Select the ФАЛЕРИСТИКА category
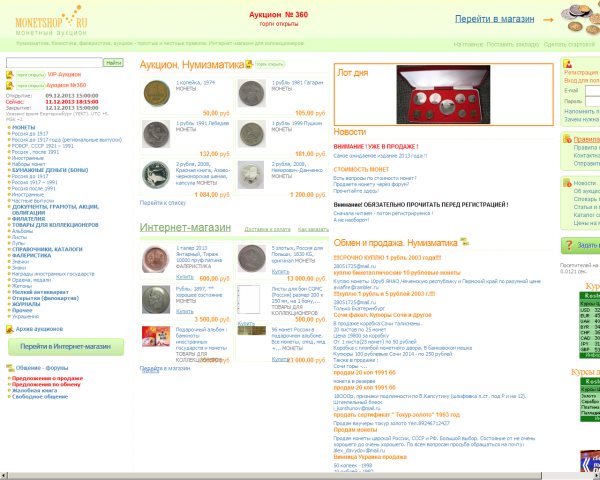This screenshot has height=480, width=600. click(x=31, y=255)
